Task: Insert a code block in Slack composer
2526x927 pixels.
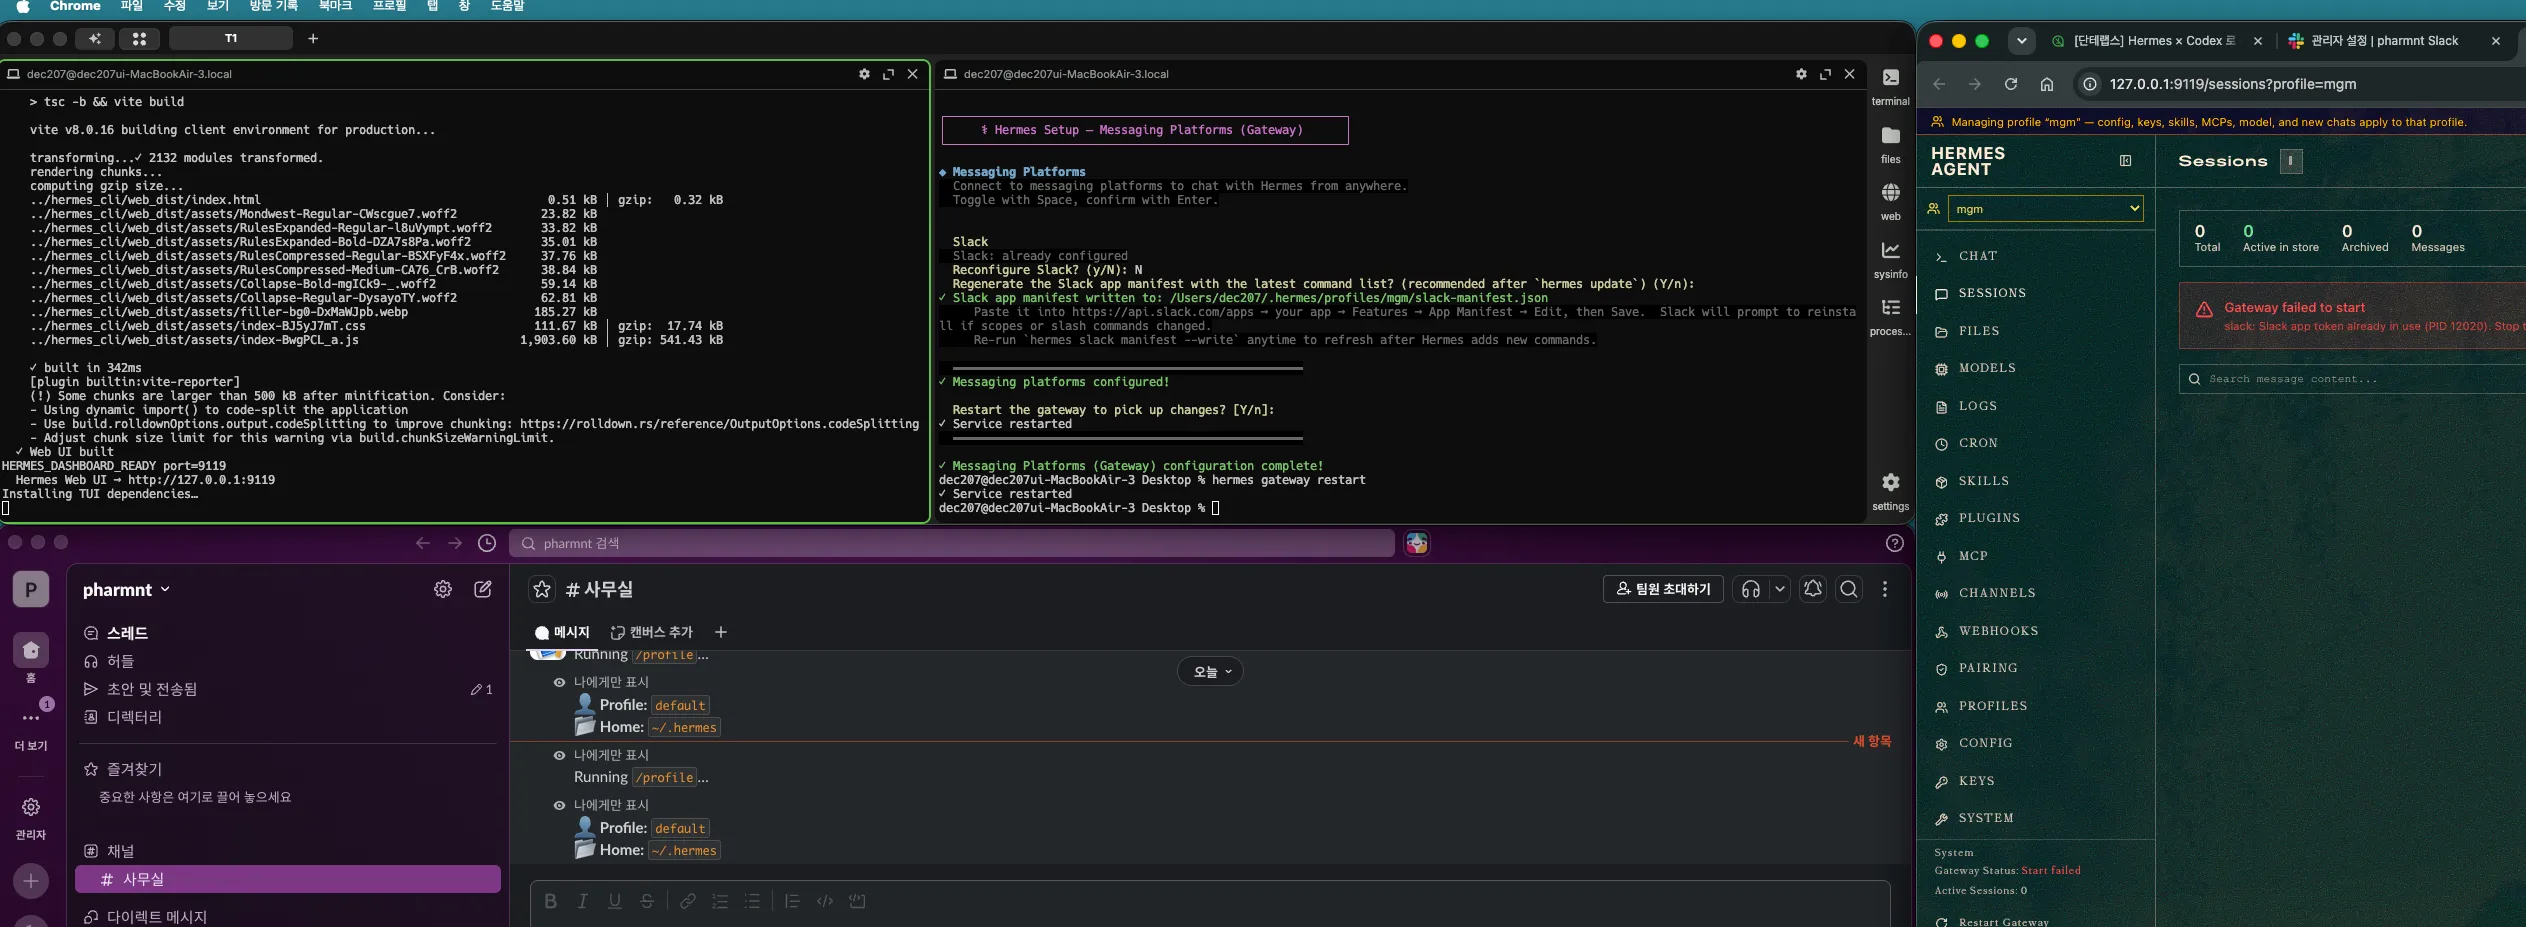Action: pyautogui.click(x=857, y=901)
